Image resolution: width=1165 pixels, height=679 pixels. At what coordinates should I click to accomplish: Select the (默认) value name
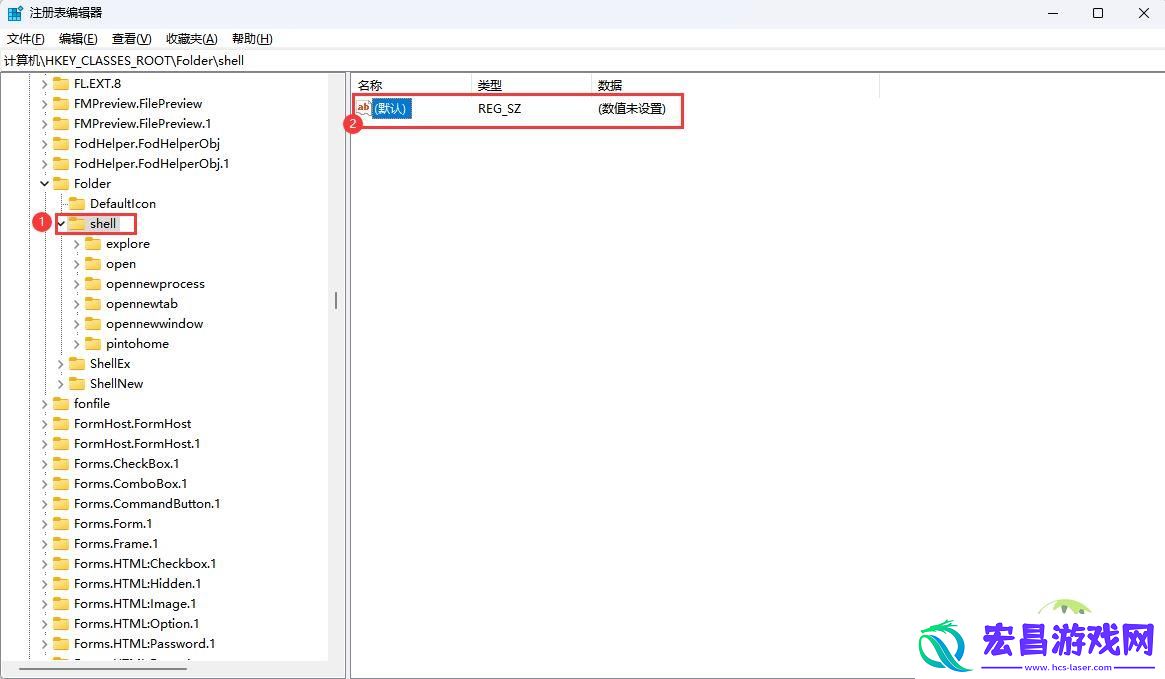(391, 108)
